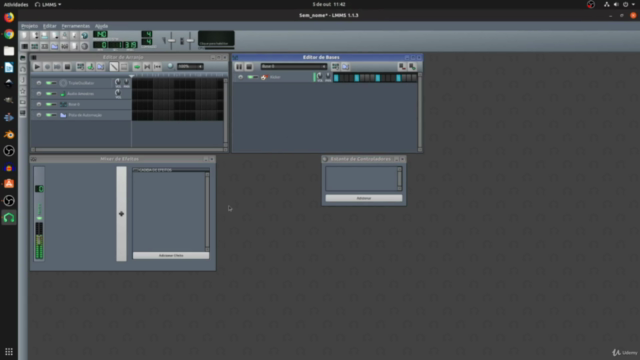Open the computer root sidebar browser

click(22, 112)
